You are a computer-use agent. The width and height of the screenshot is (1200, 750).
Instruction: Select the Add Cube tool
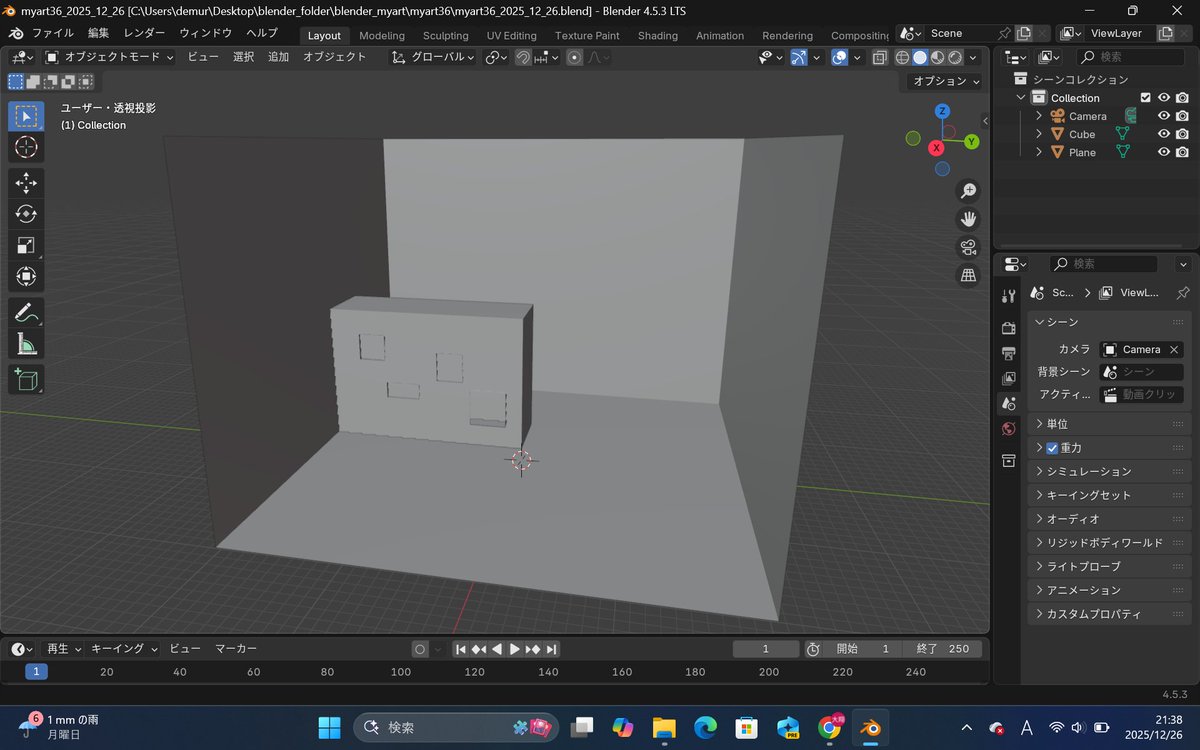tap(26, 379)
